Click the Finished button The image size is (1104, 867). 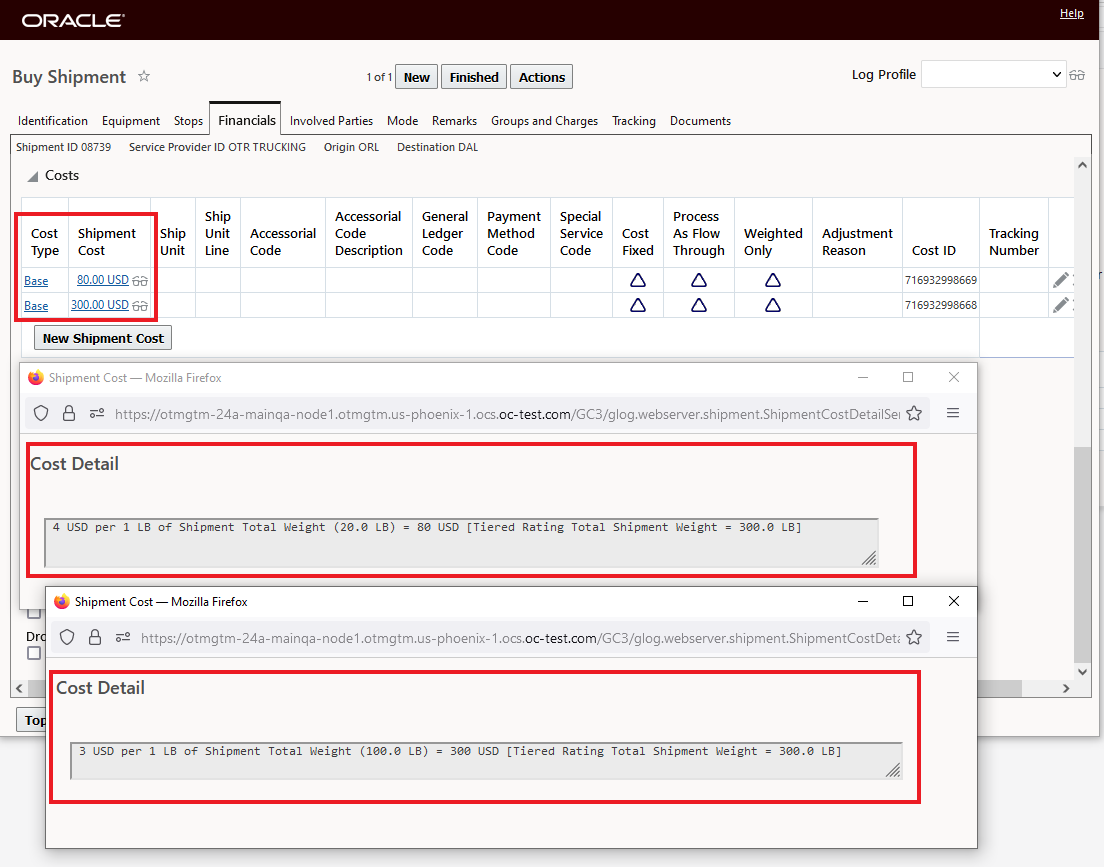[474, 77]
